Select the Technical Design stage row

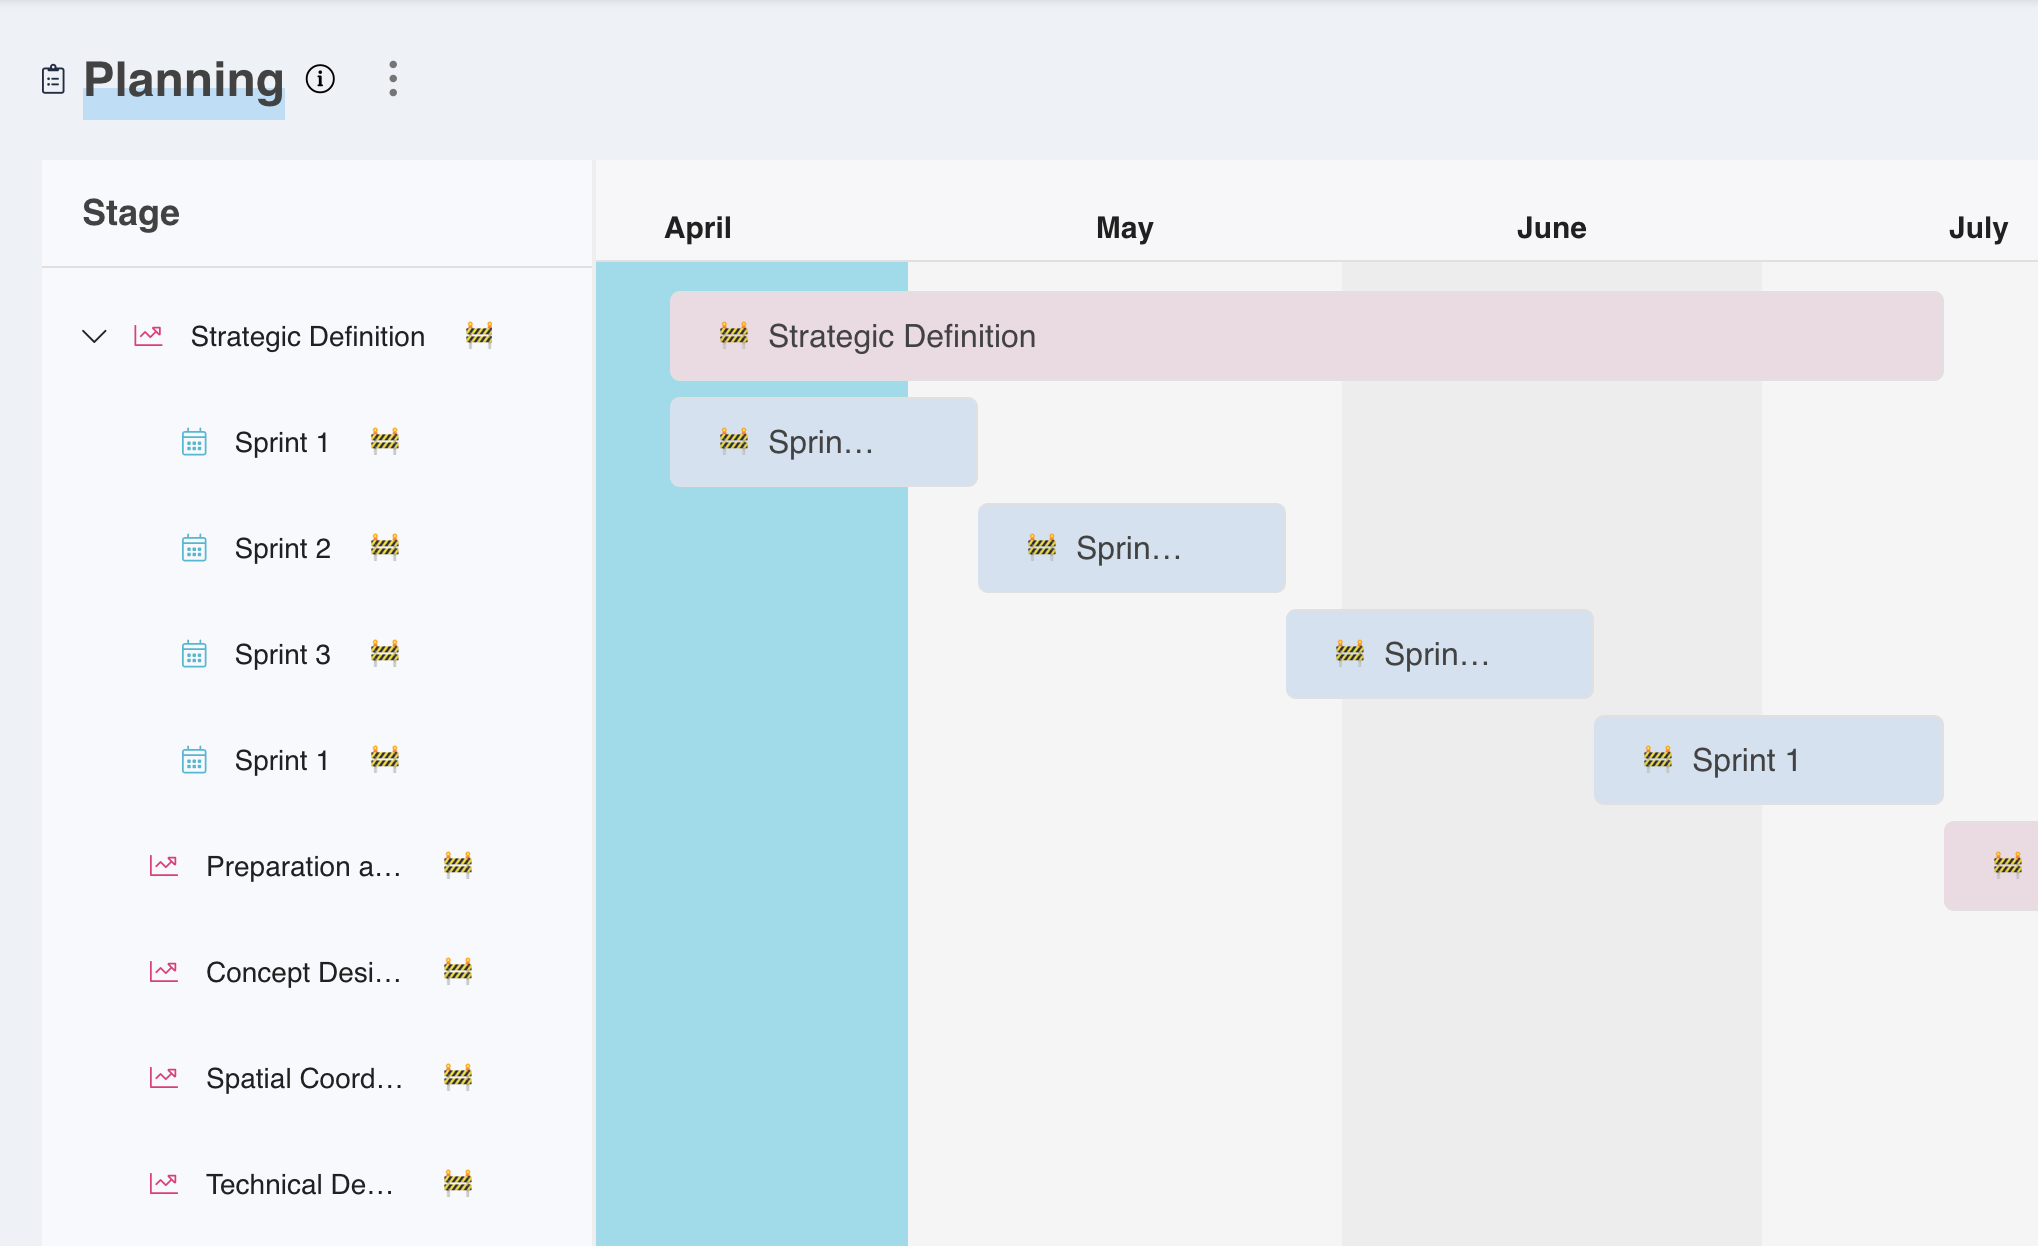(x=299, y=1184)
